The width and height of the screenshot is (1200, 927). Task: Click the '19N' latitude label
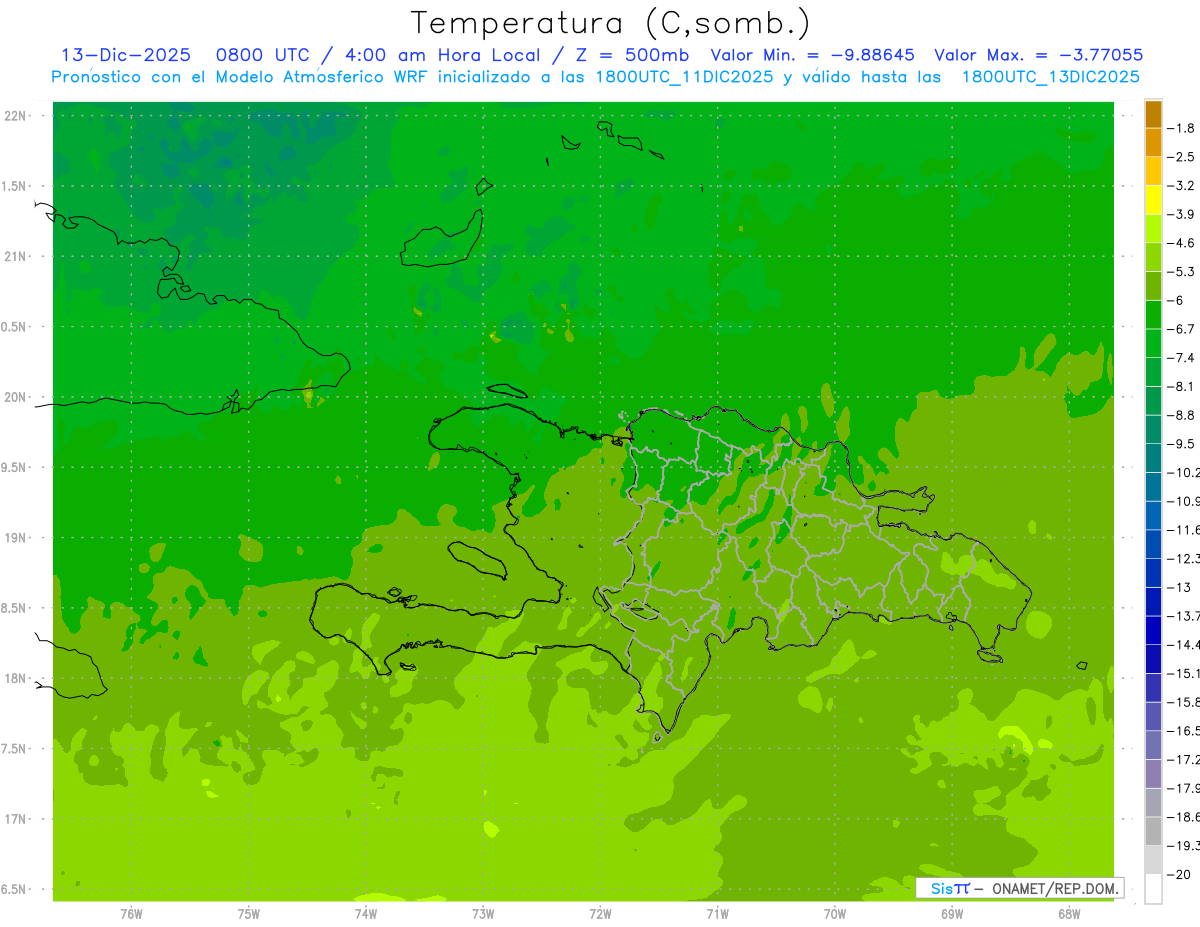(15, 538)
